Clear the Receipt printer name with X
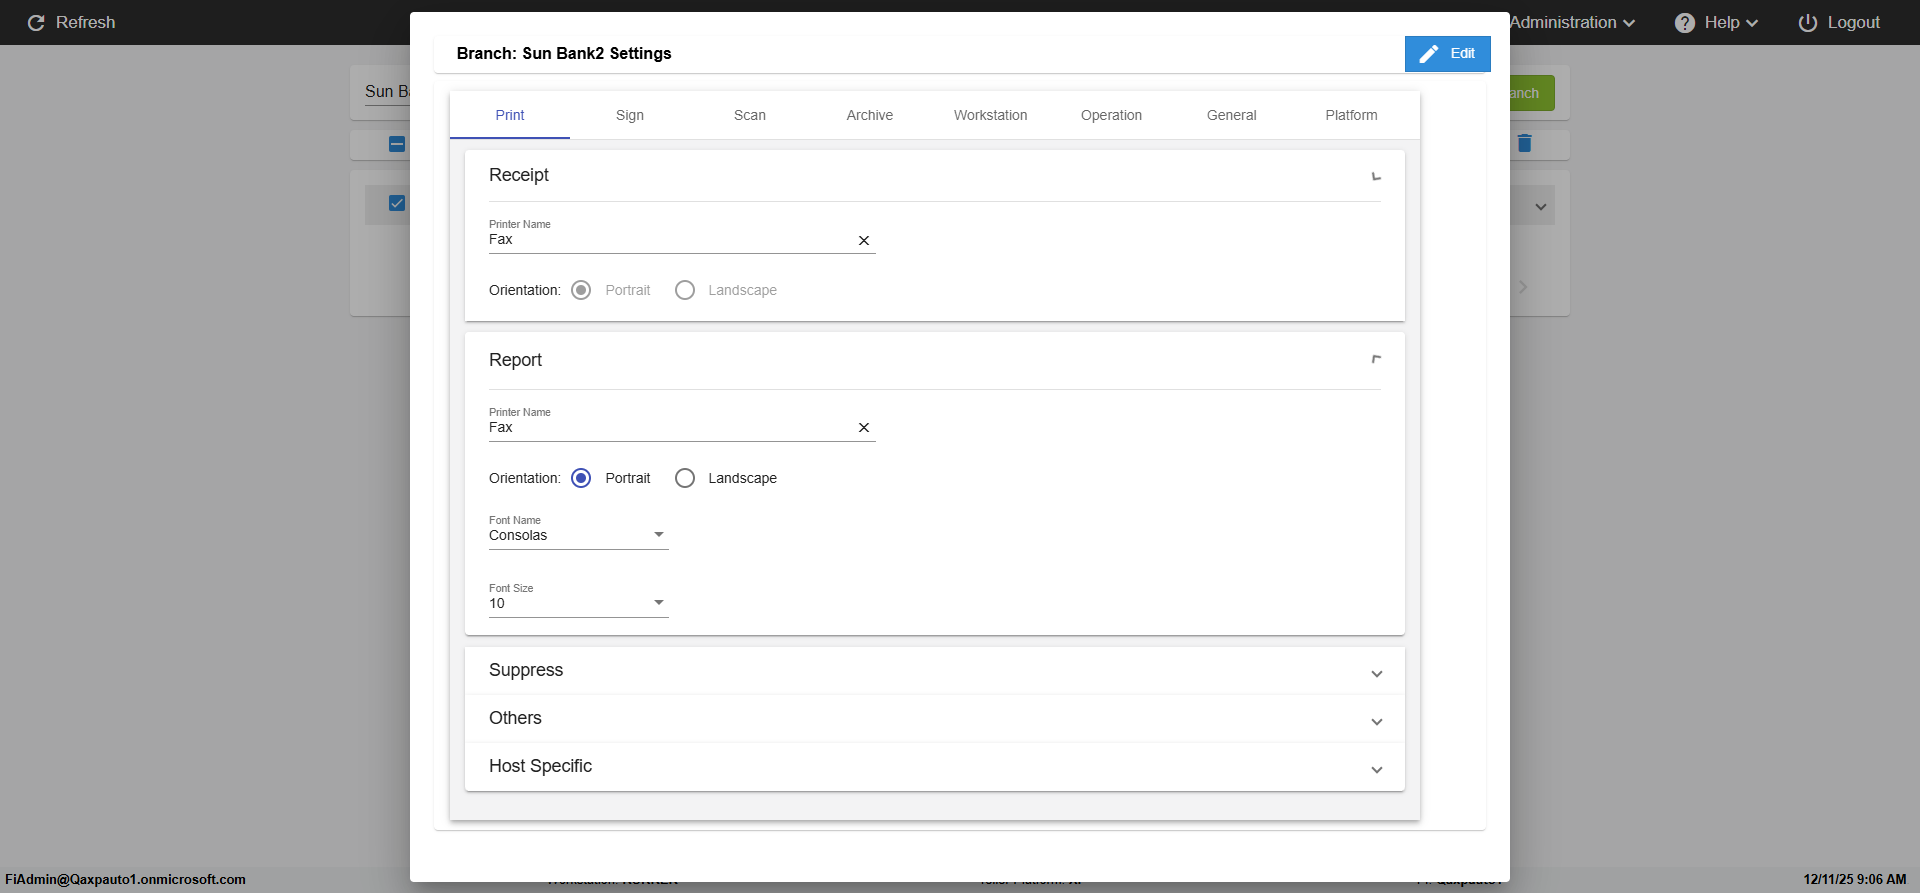1920x893 pixels. tap(864, 241)
